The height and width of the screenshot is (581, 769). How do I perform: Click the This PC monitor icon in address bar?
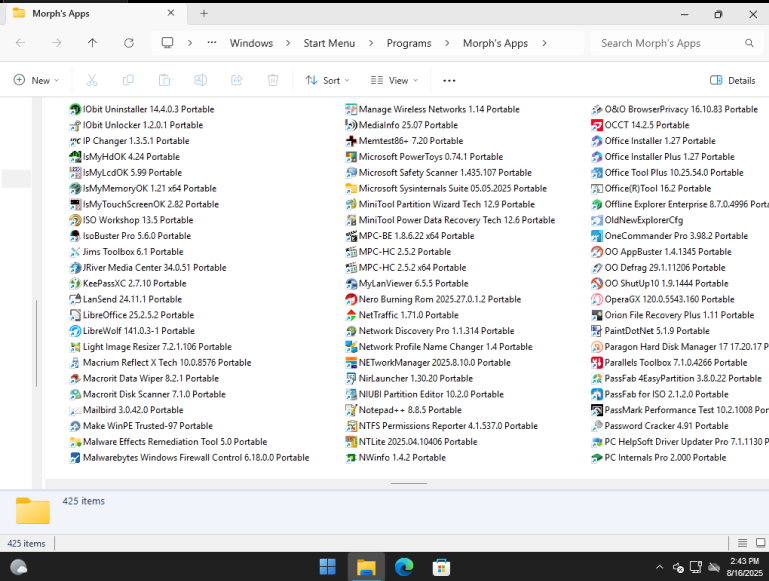point(167,43)
